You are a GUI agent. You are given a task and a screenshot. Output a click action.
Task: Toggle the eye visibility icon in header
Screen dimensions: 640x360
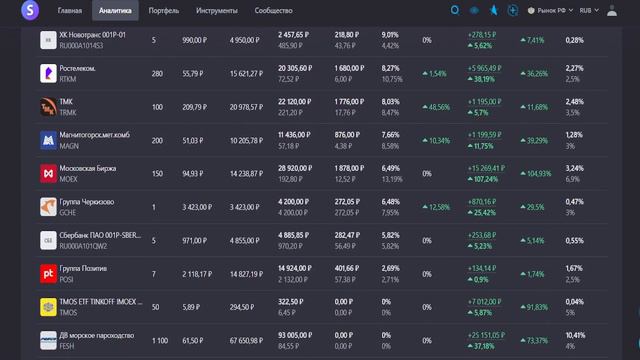coord(474,11)
